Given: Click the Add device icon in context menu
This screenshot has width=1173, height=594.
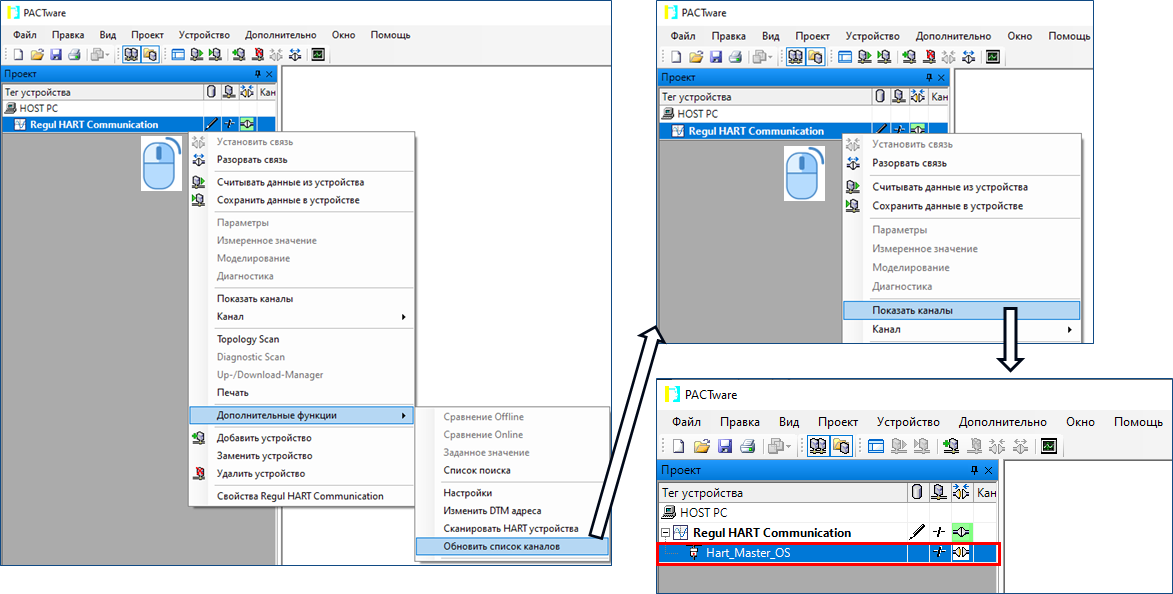Looking at the screenshot, I should point(198,438).
